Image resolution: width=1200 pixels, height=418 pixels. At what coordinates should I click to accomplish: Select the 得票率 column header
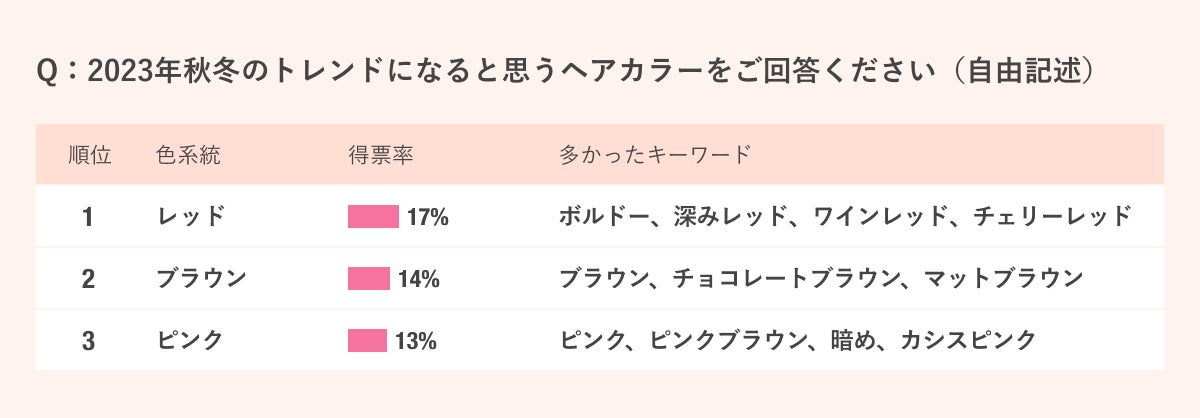(x=381, y=155)
